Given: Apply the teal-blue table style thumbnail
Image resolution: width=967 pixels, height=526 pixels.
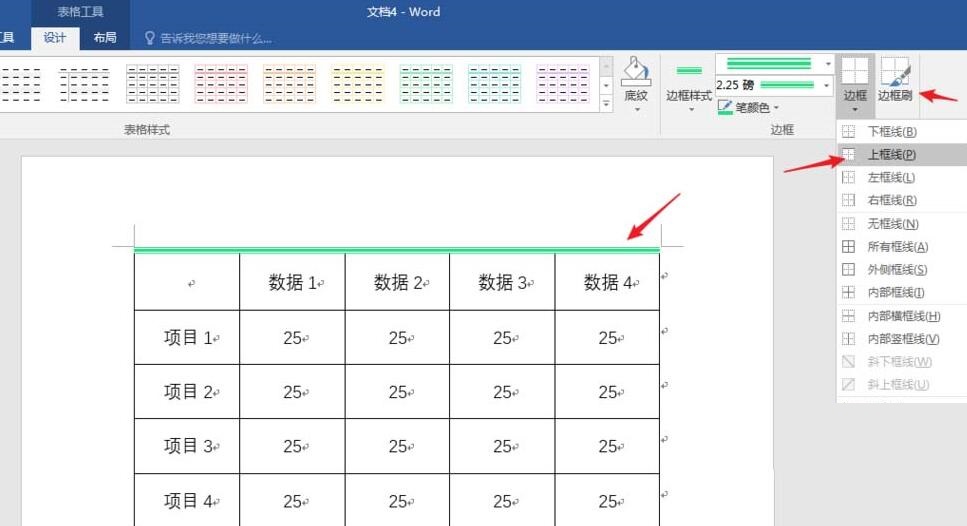Looking at the screenshot, I should (x=495, y=84).
